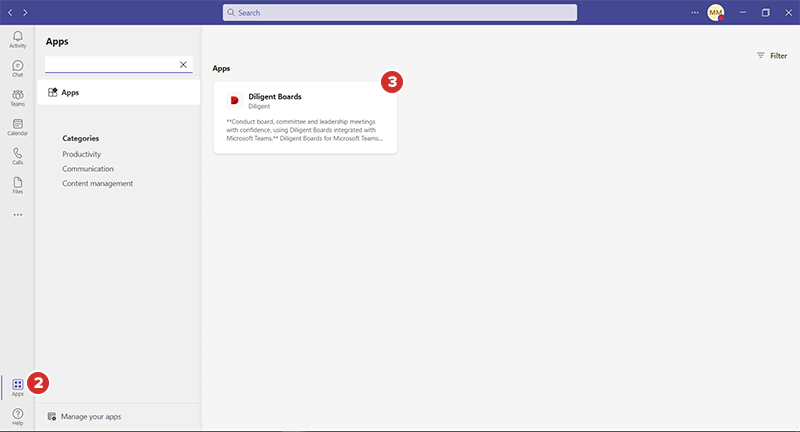Open the MM profile avatar menu
This screenshot has height=432, width=800.
(715, 12)
